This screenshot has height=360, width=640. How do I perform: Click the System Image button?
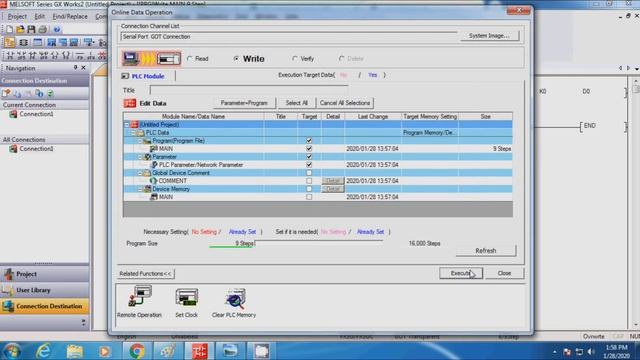click(x=489, y=36)
